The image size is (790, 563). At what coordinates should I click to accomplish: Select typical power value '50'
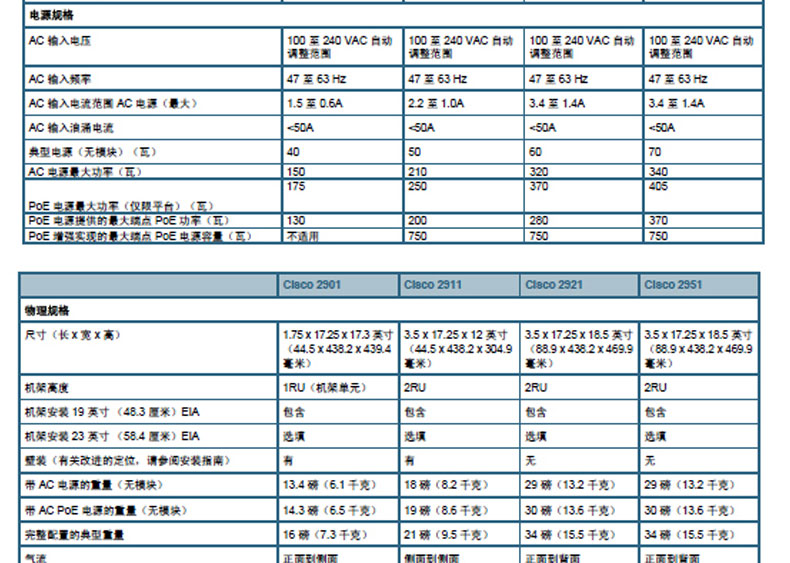click(415, 152)
